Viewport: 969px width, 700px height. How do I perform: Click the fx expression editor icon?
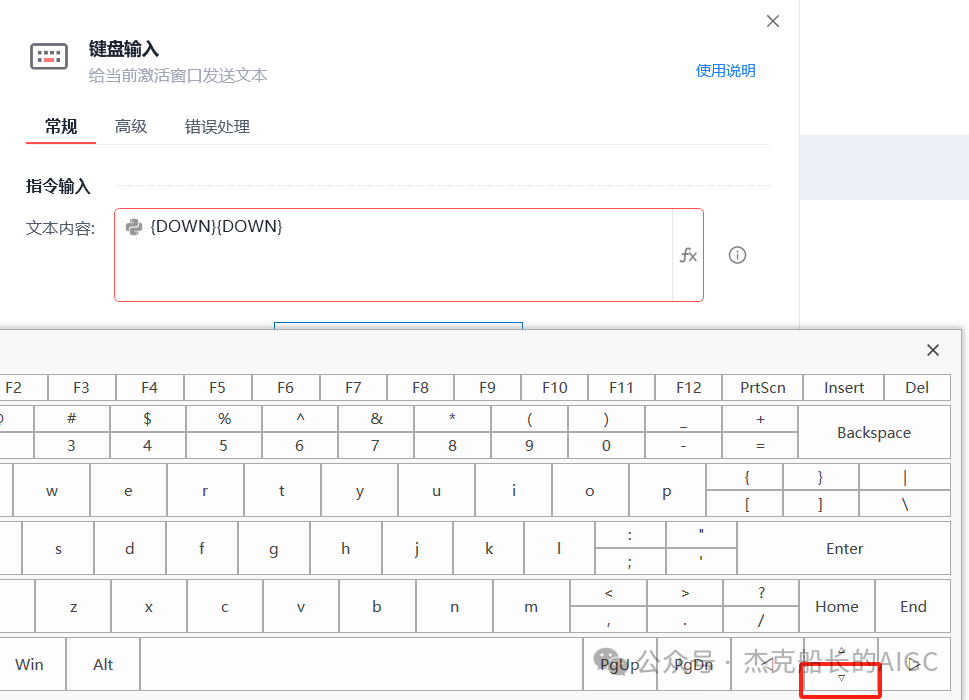click(x=688, y=255)
